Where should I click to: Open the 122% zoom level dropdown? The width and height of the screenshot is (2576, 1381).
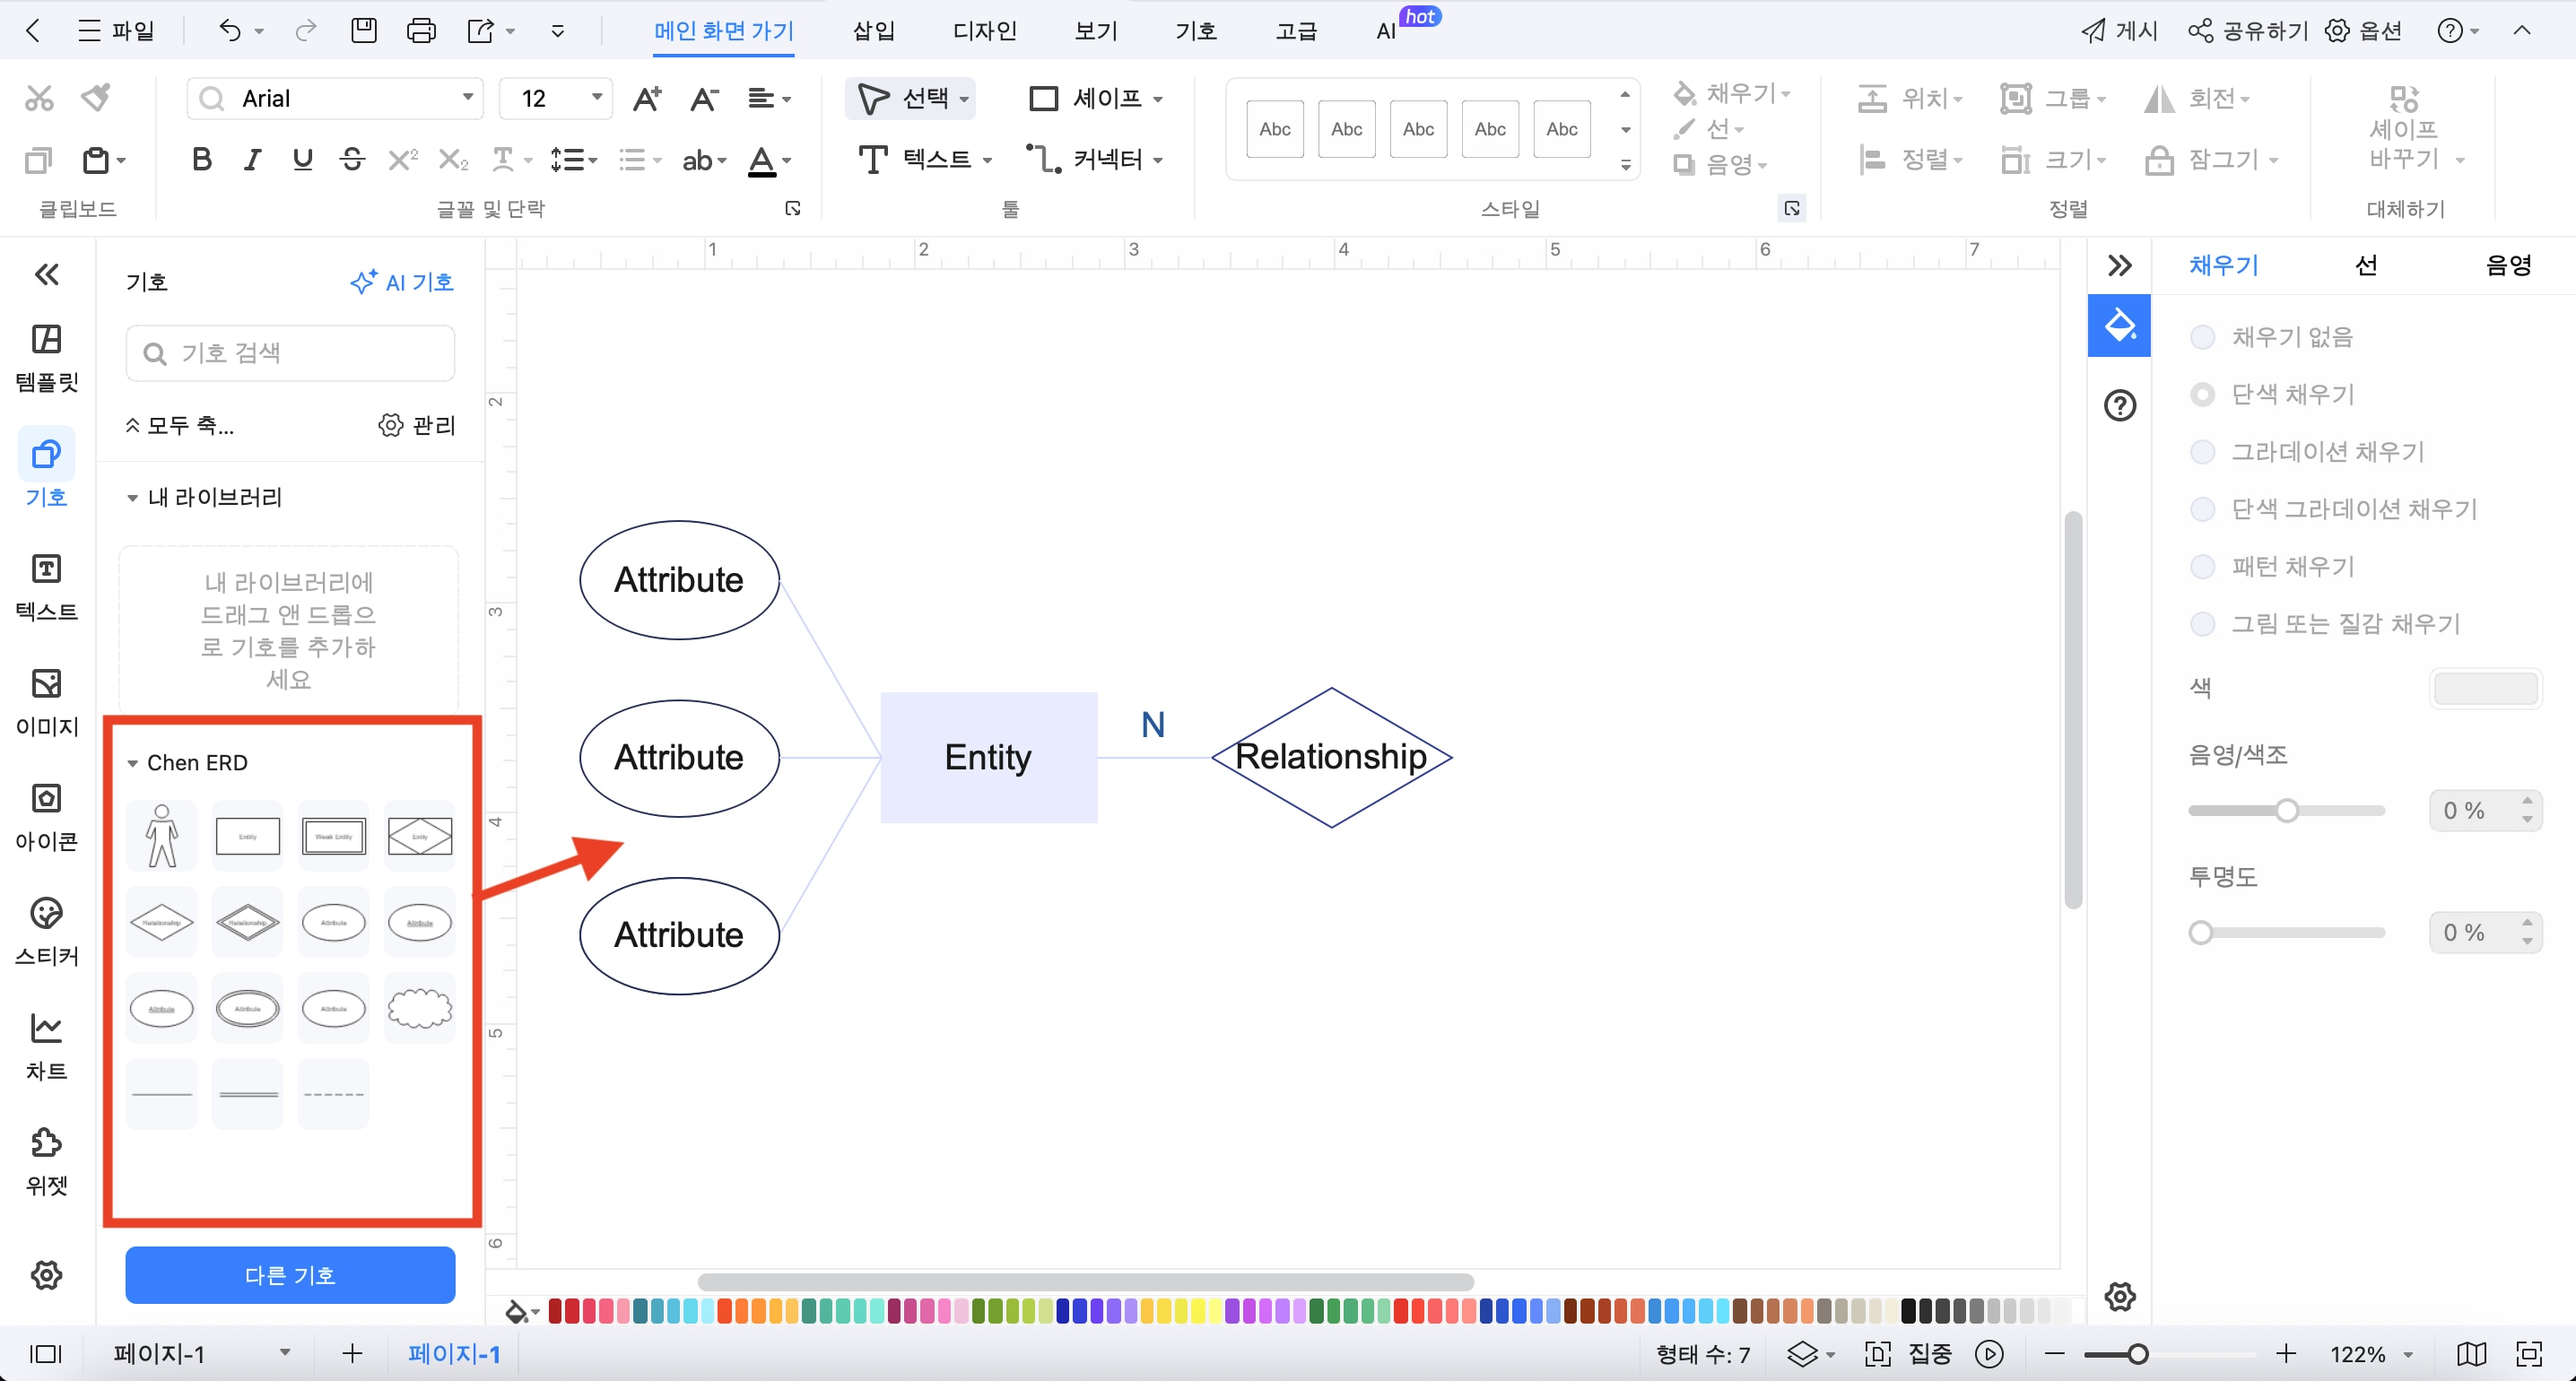[2408, 1354]
